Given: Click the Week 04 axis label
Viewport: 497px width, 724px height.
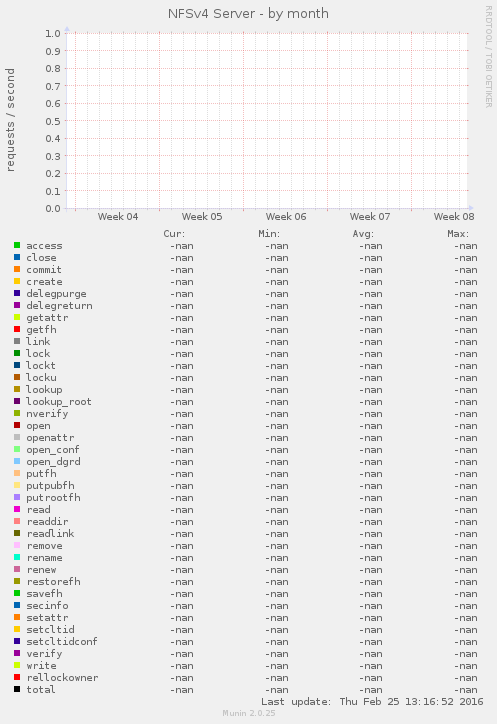Looking at the screenshot, I should click(x=118, y=217).
